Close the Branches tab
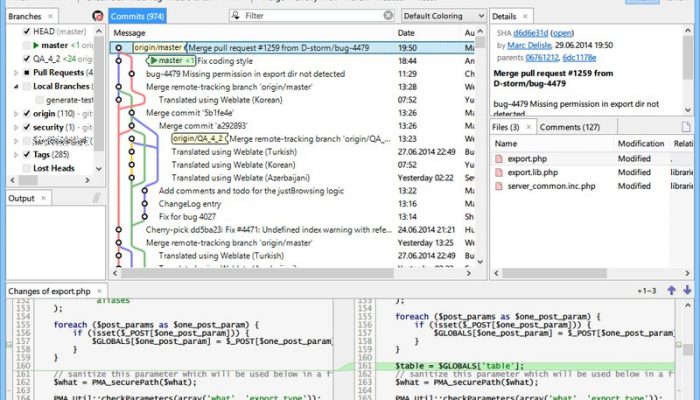This screenshot has height=400, width=700. click(50, 16)
